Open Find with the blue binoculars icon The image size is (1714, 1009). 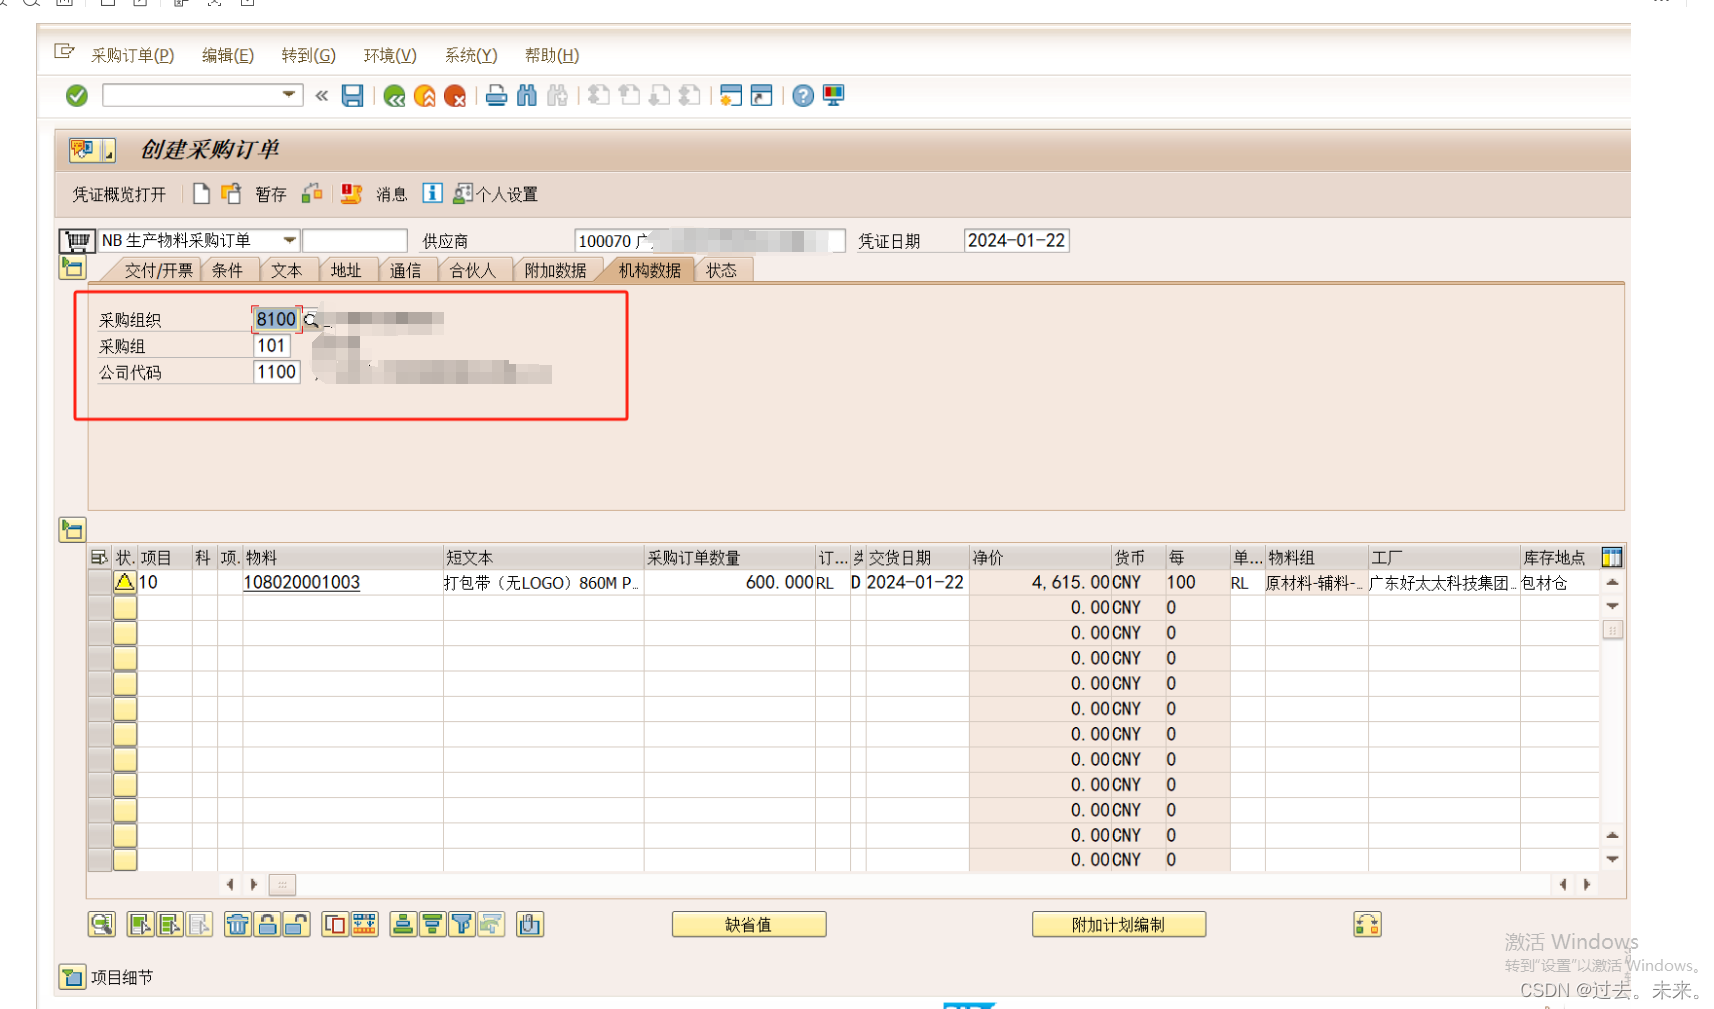tap(527, 96)
